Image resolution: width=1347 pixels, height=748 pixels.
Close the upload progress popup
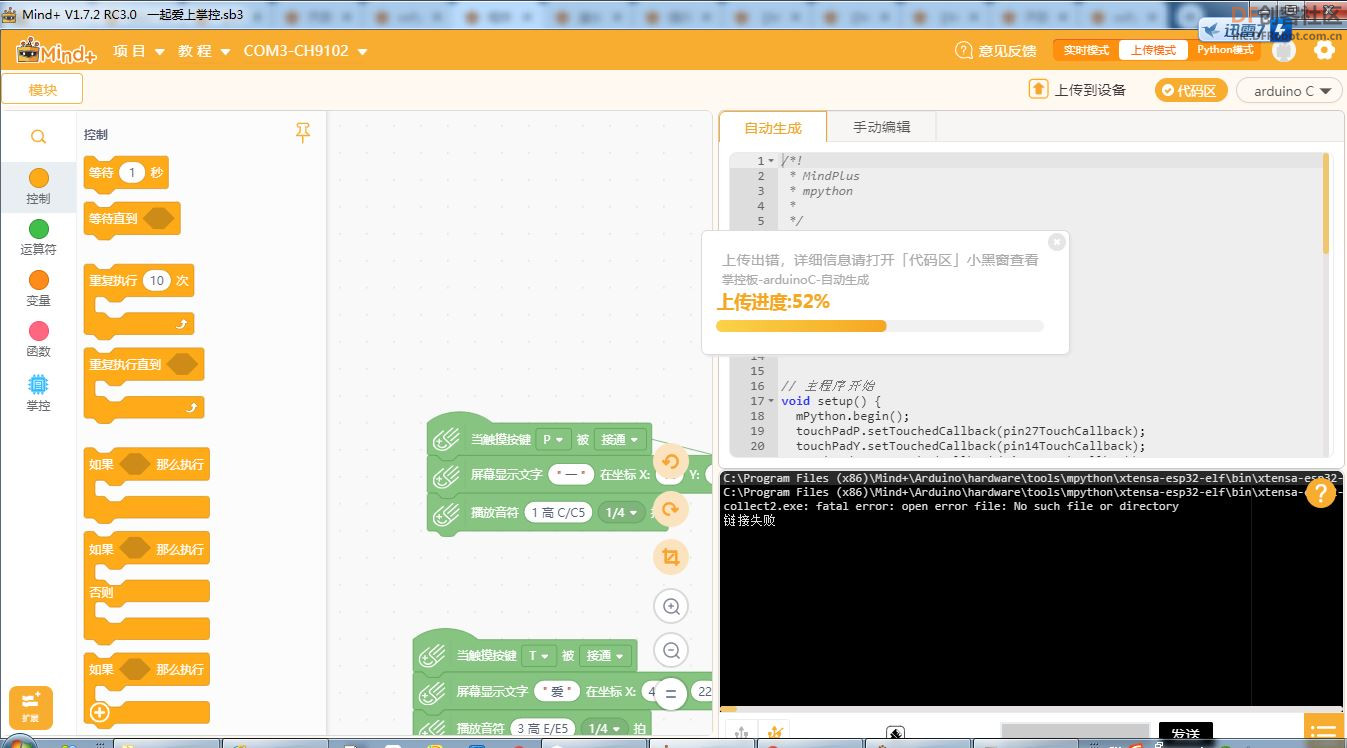[x=1056, y=242]
